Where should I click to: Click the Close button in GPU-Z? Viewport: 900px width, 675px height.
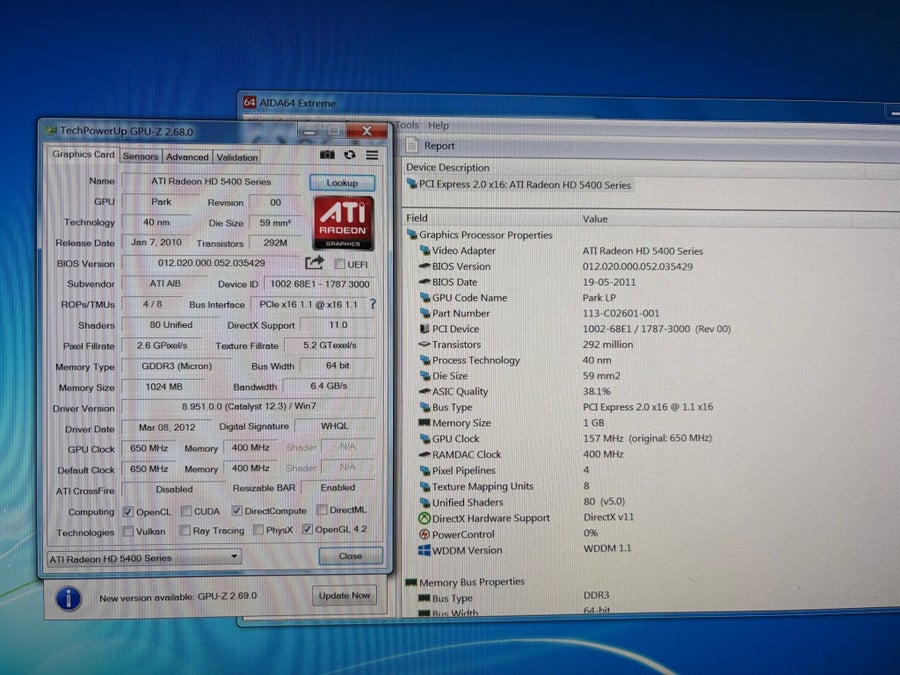[x=350, y=556]
